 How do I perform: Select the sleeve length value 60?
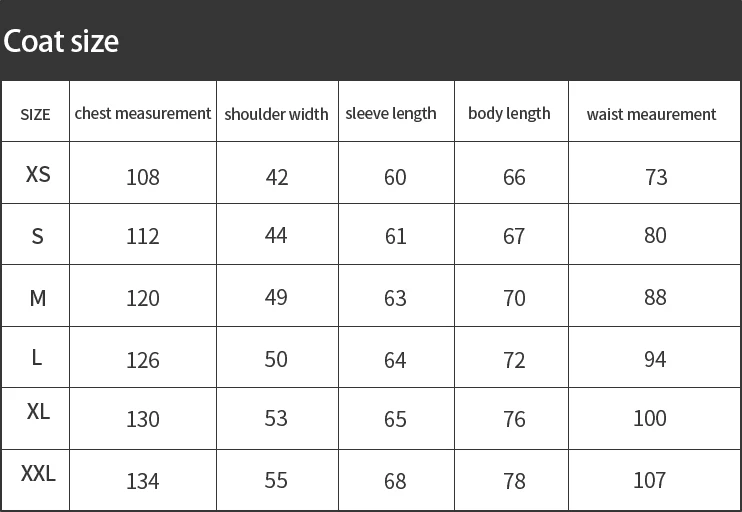pos(395,177)
